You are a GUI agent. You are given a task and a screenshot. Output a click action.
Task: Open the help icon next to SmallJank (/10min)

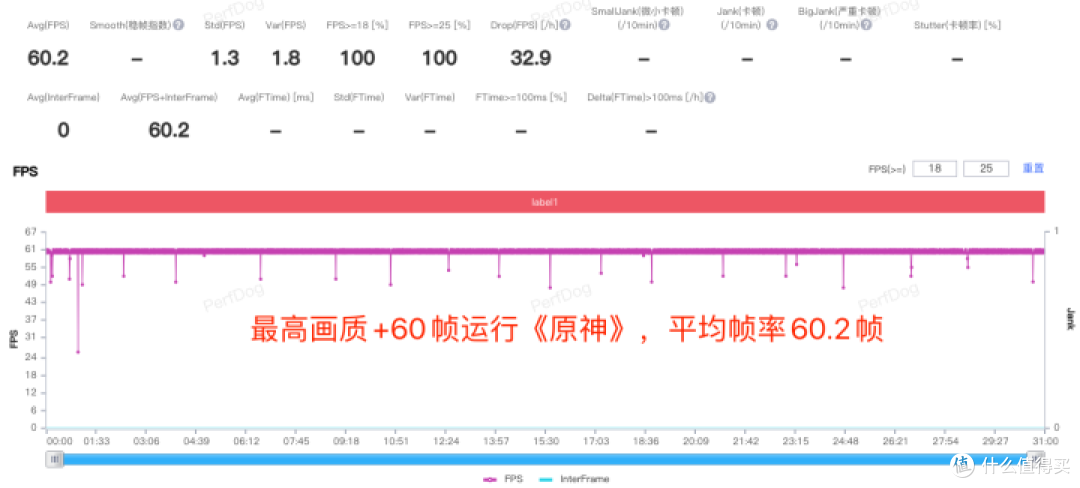coord(664,25)
